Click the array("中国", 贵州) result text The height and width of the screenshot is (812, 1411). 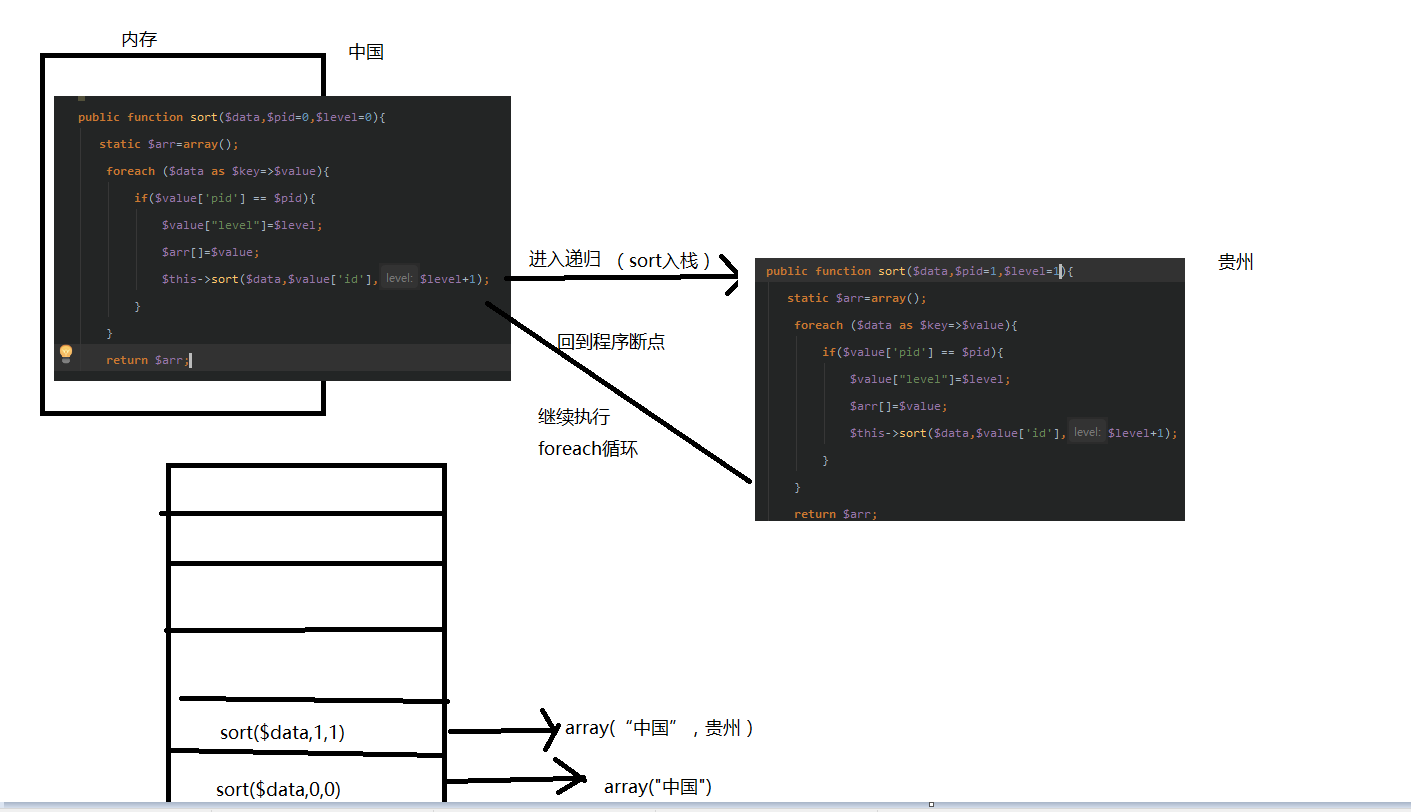[659, 728]
